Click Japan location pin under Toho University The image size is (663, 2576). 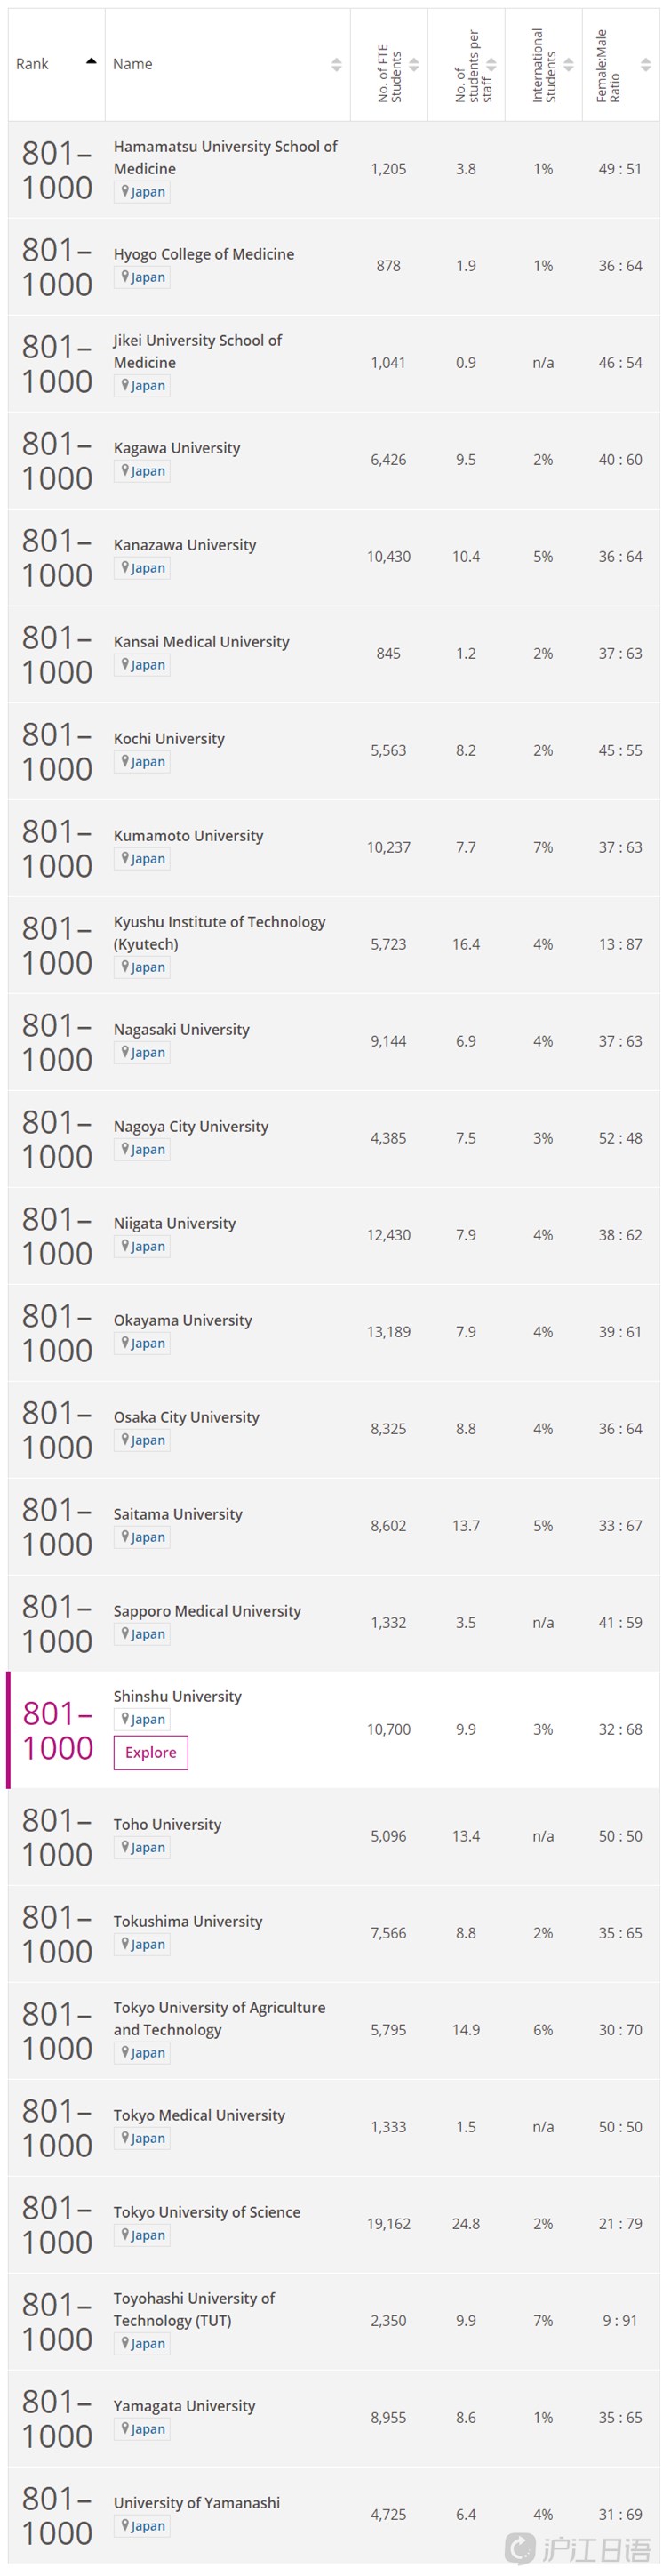125,1846
